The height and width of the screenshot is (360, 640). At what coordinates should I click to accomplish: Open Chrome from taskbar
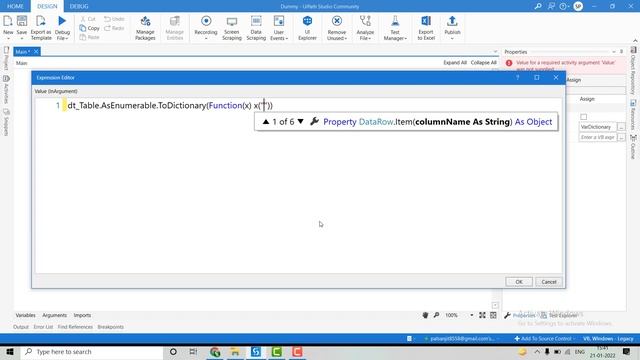215,352
